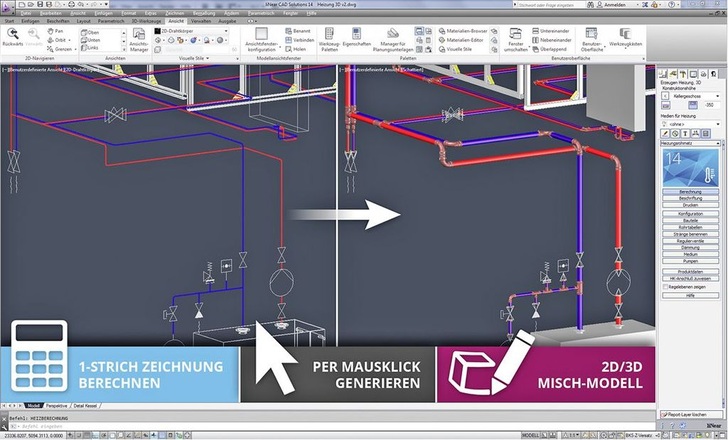Click the Bauteile button

(690, 220)
